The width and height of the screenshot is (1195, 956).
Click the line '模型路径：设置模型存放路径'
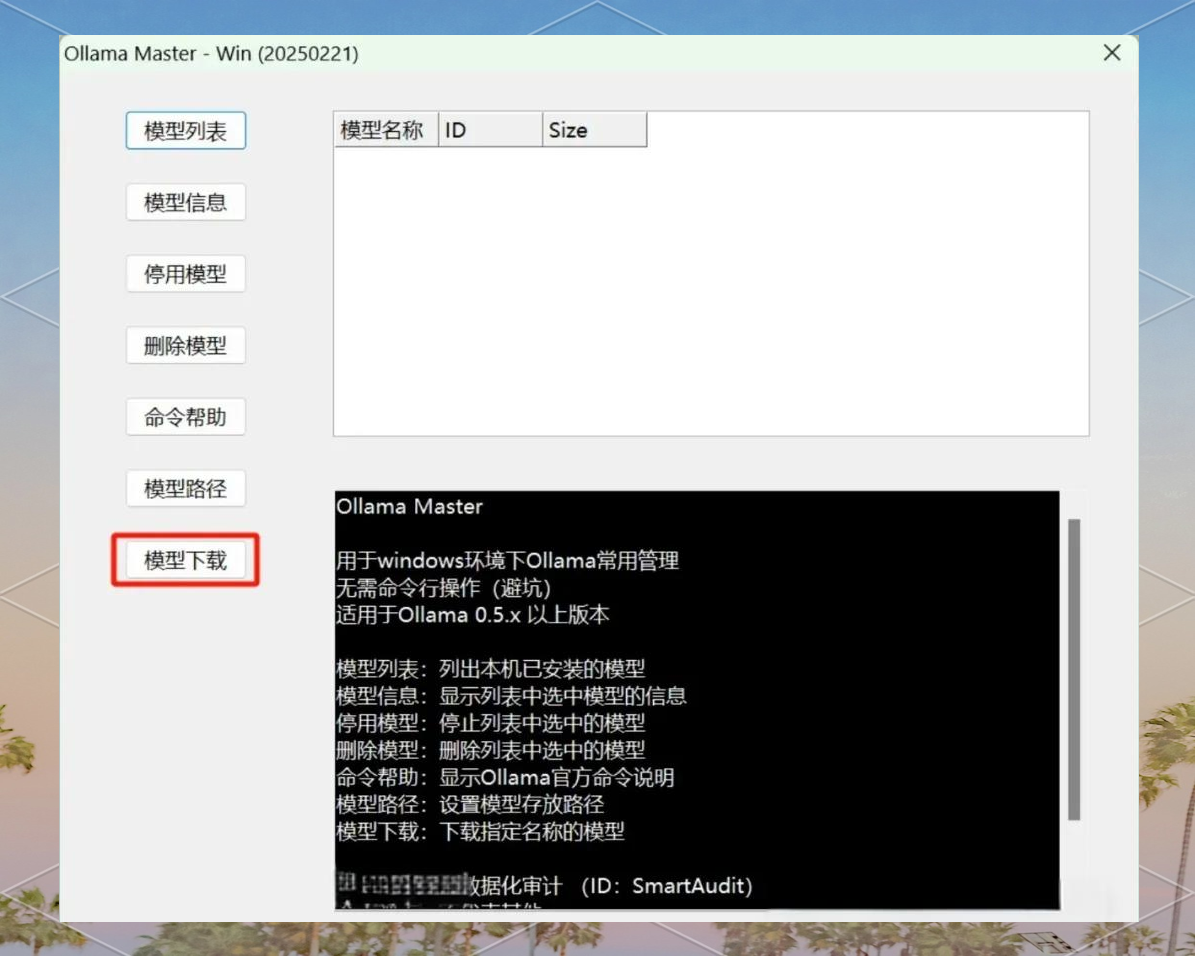point(470,804)
